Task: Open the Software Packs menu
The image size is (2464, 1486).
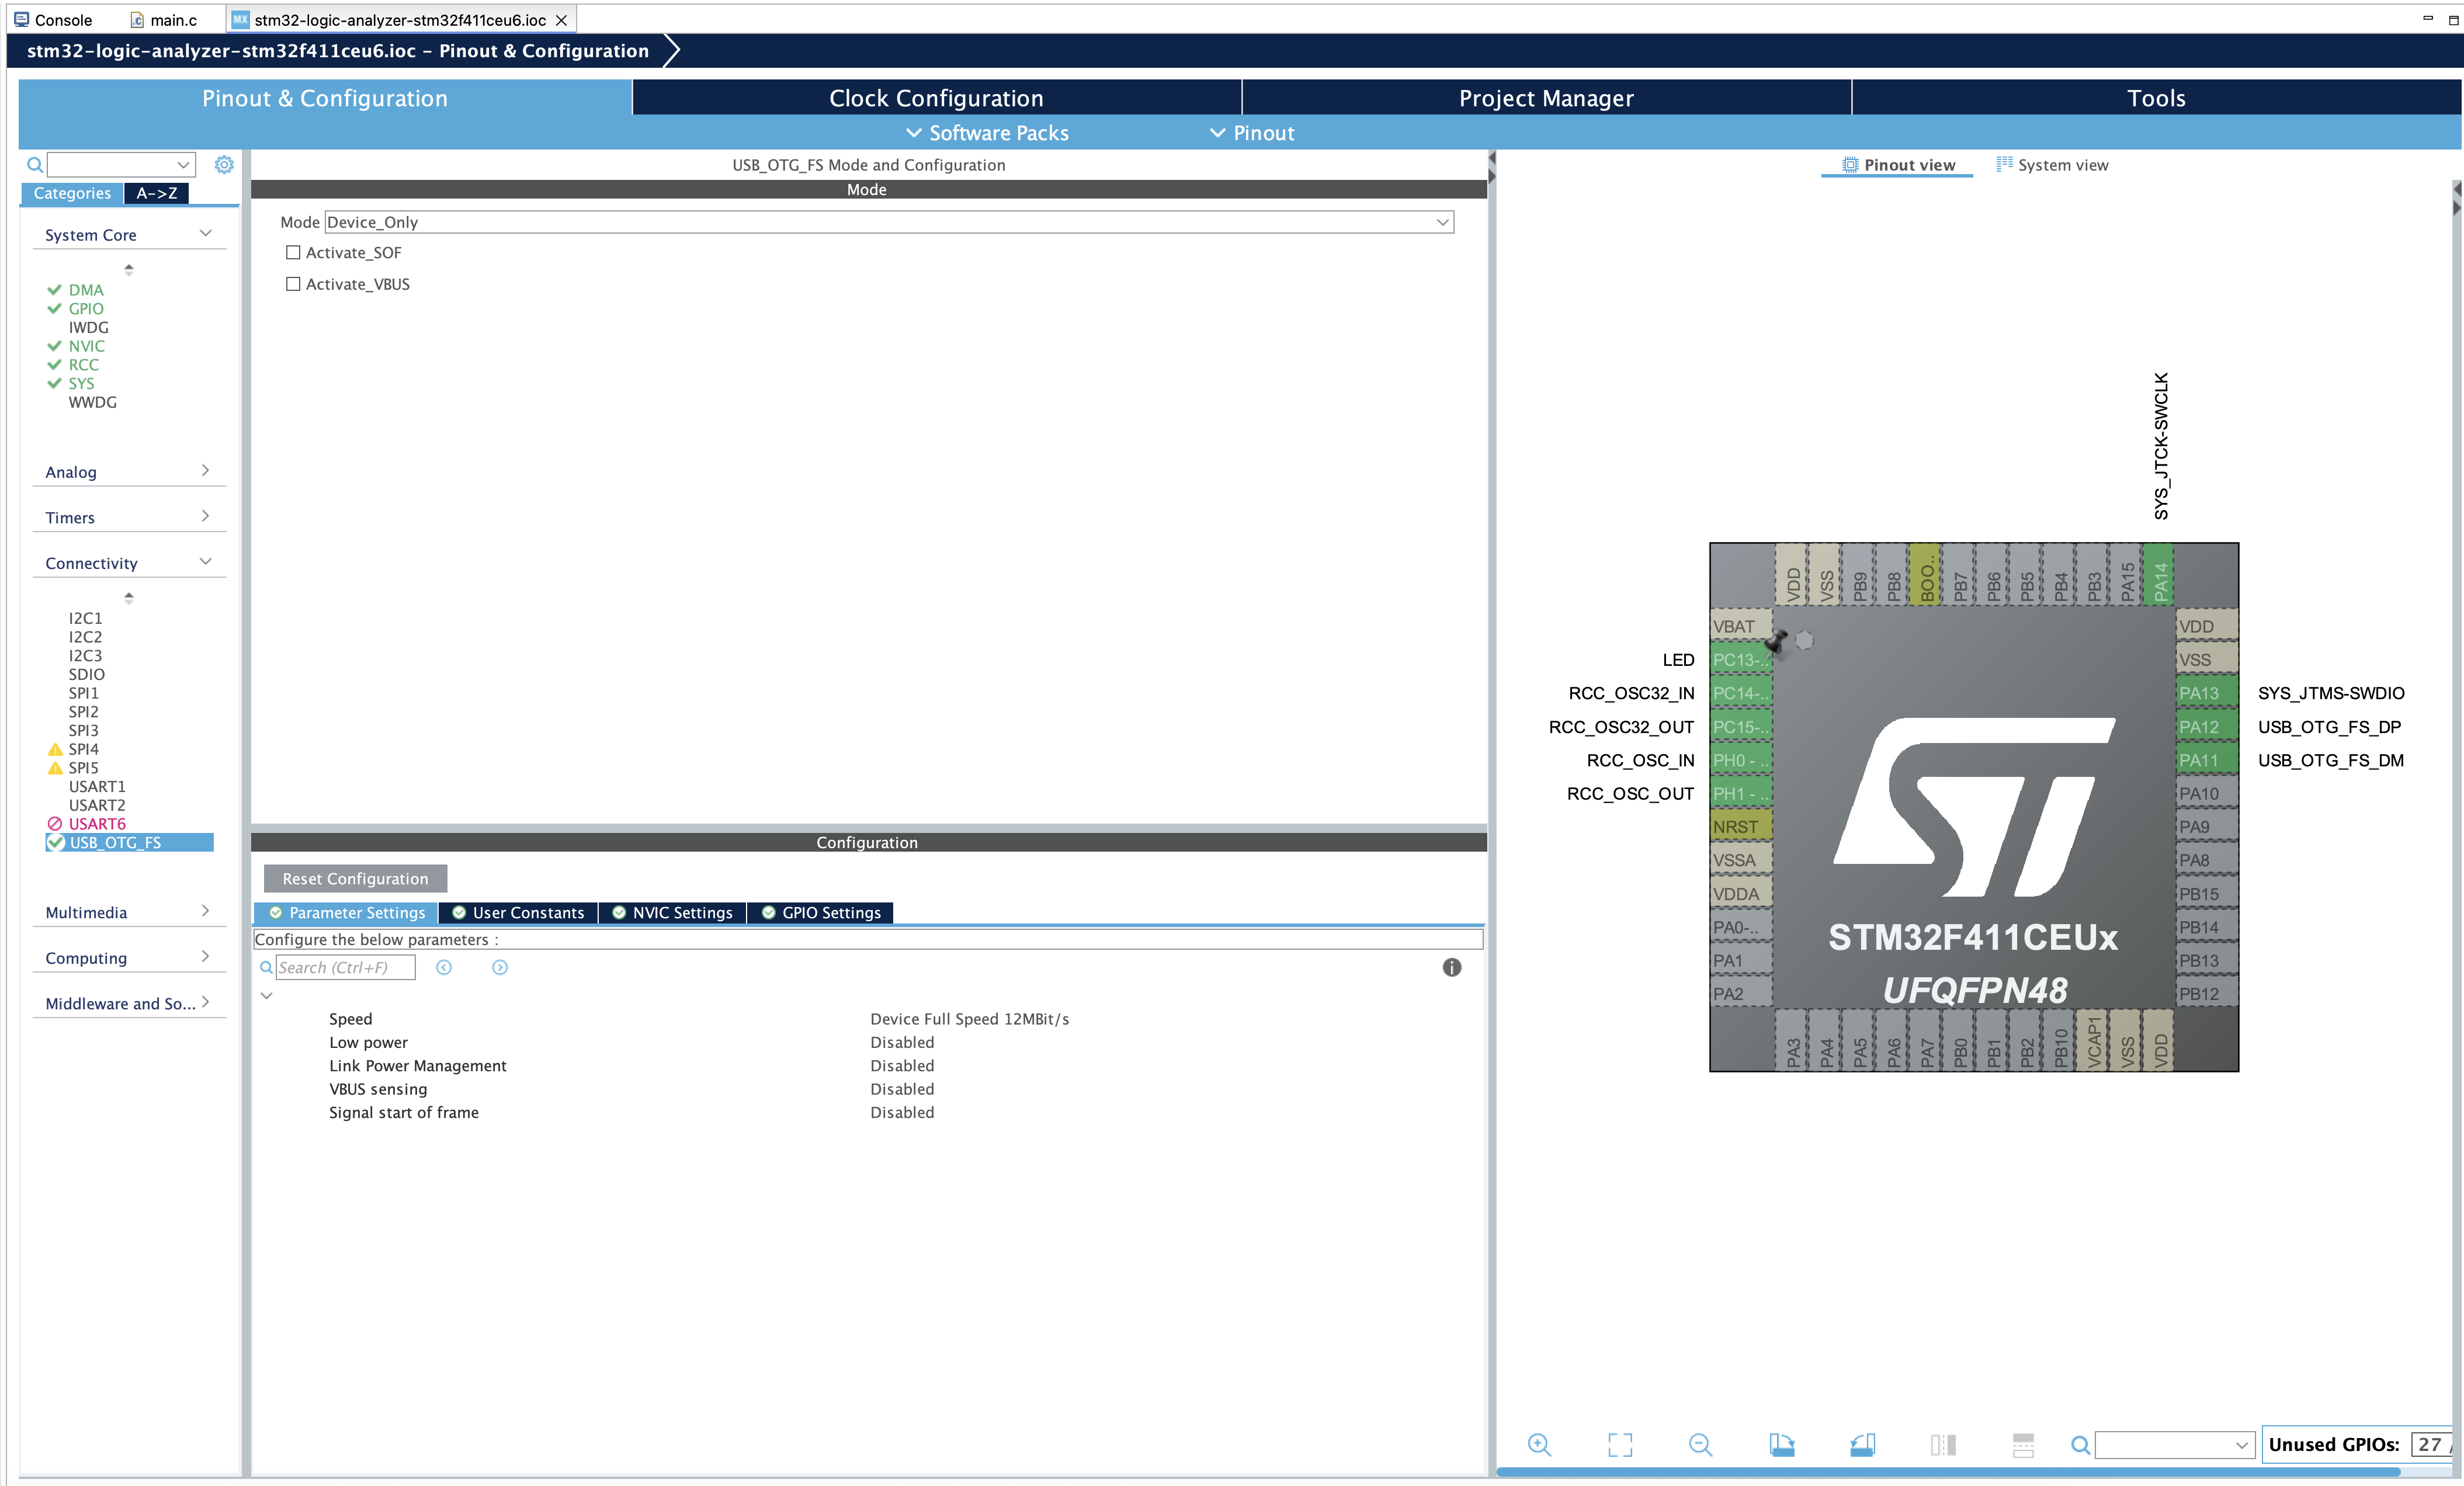Action: coord(987,133)
